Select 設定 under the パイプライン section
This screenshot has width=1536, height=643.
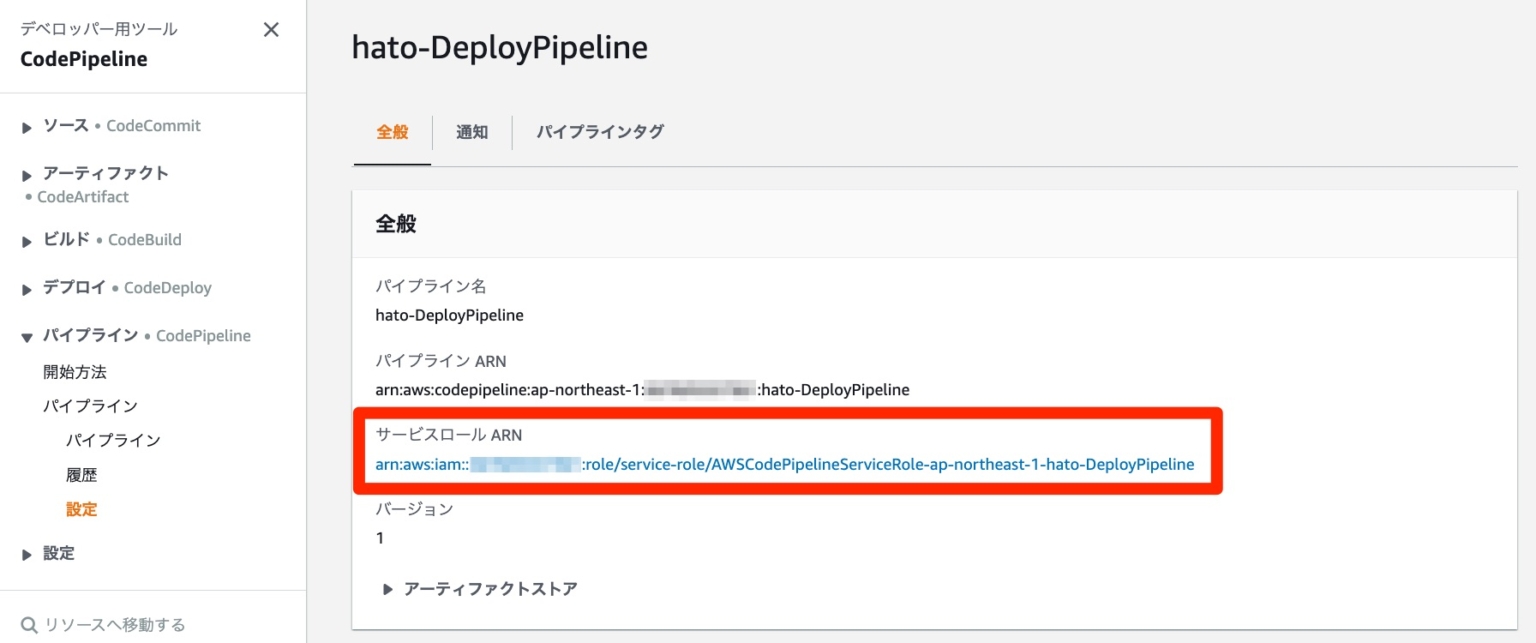click(82, 509)
